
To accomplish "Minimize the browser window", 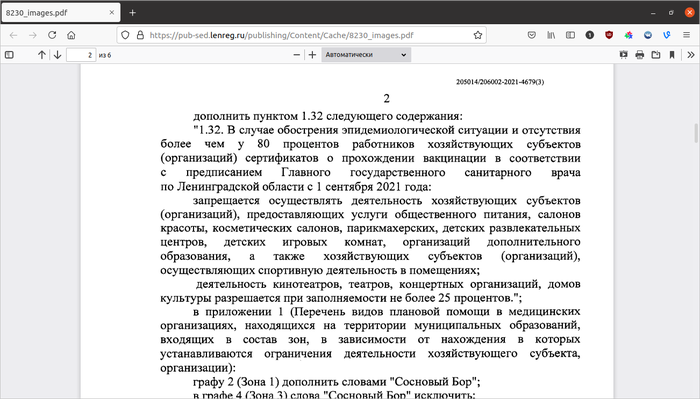I will click(653, 12).
